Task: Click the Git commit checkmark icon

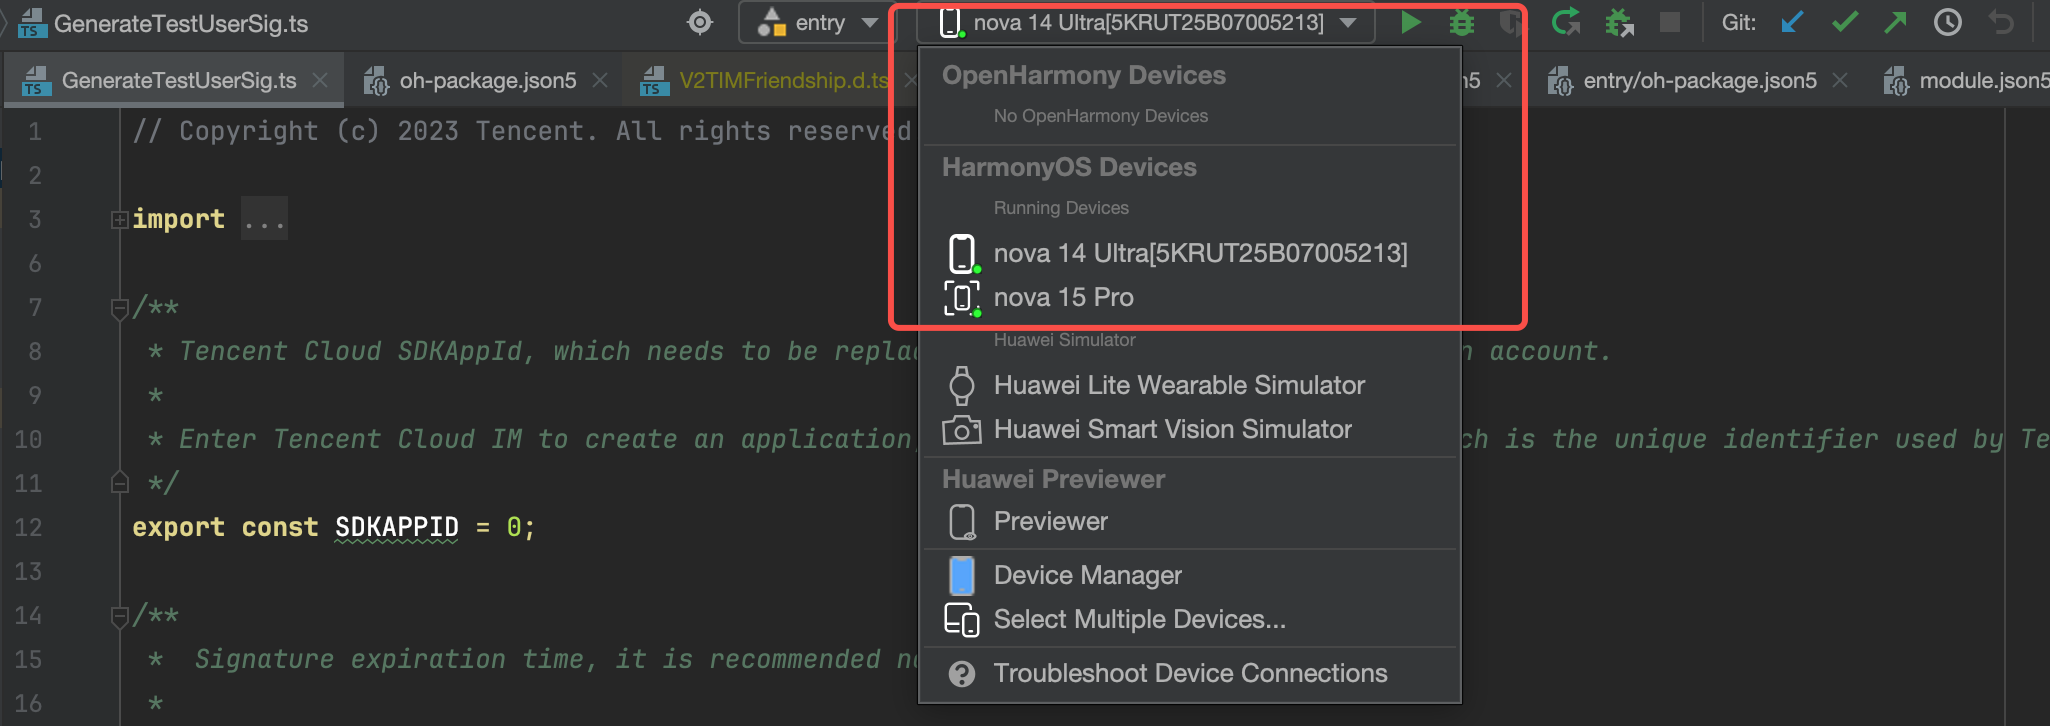Action: click(1845, 22)
